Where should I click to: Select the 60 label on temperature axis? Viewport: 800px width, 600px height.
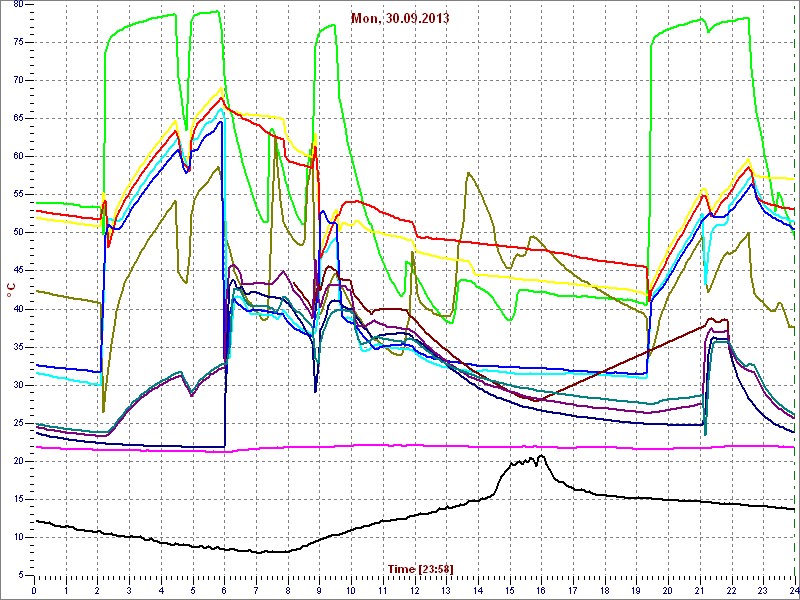(17, 157)
